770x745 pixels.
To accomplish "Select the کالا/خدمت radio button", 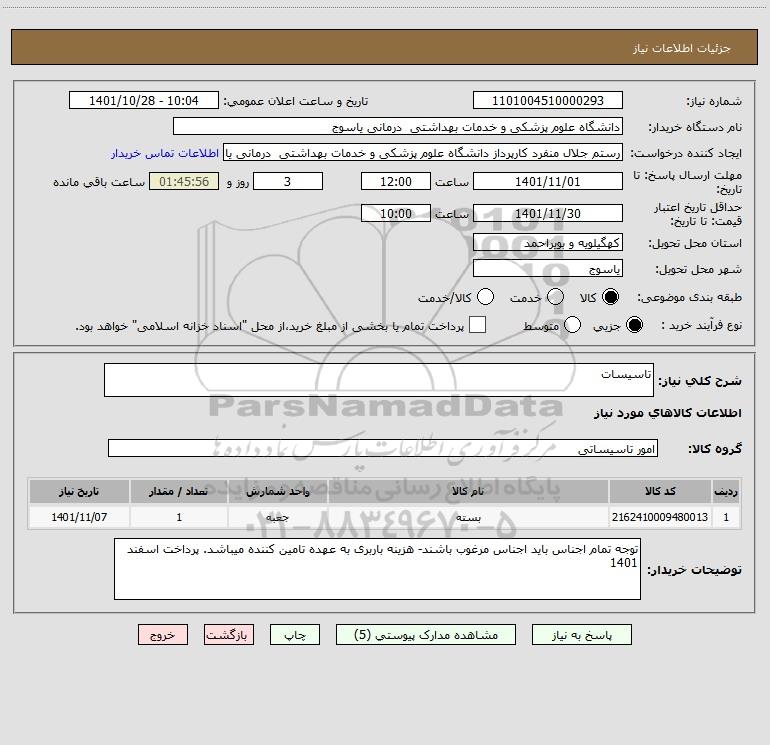I will point(485,297).
